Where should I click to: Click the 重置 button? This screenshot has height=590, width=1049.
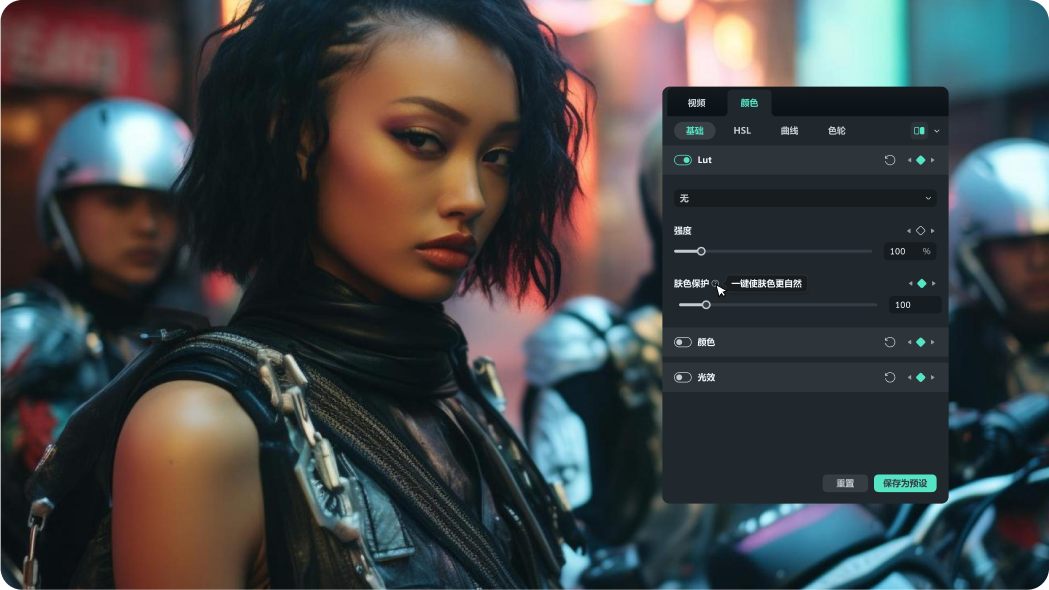(845, 483)
